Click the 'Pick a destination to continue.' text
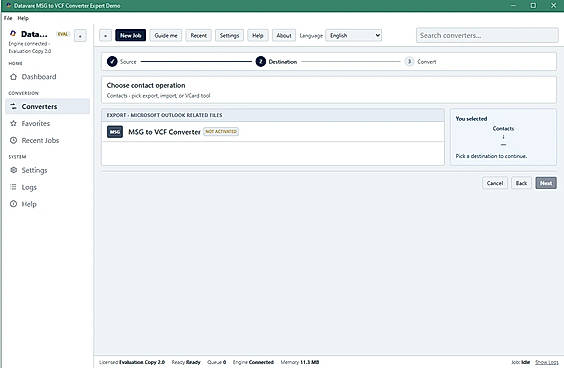 coord(491,156)
